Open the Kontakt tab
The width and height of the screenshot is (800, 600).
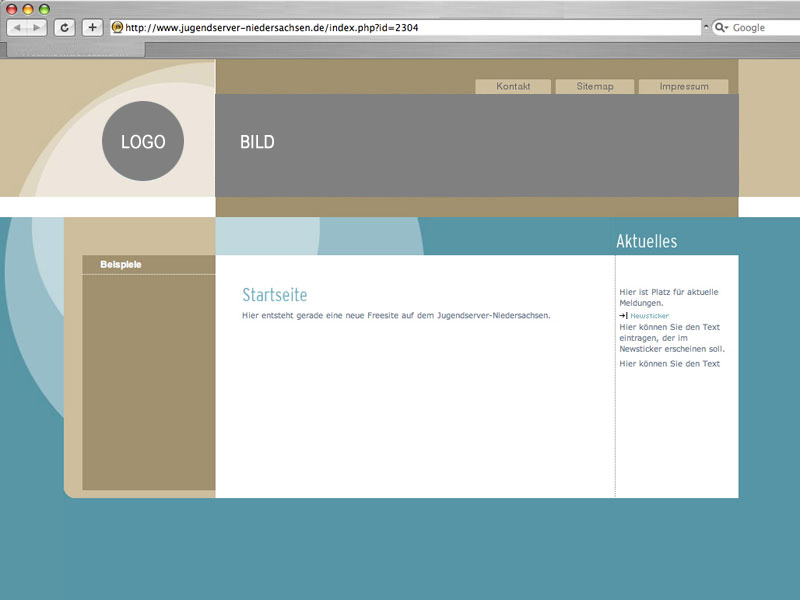click(513, 87)
